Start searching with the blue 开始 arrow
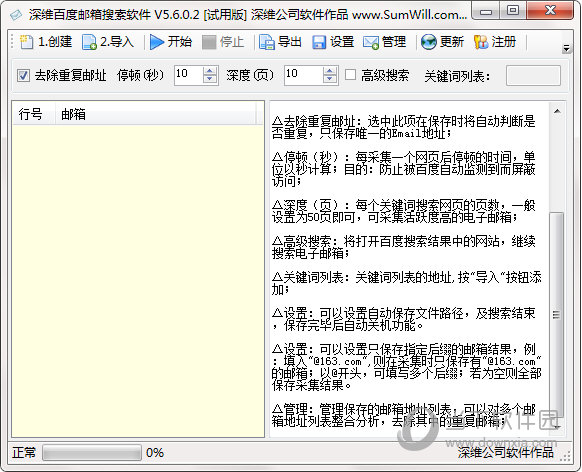This screenshot has width=582, height=472. (157, 42)
